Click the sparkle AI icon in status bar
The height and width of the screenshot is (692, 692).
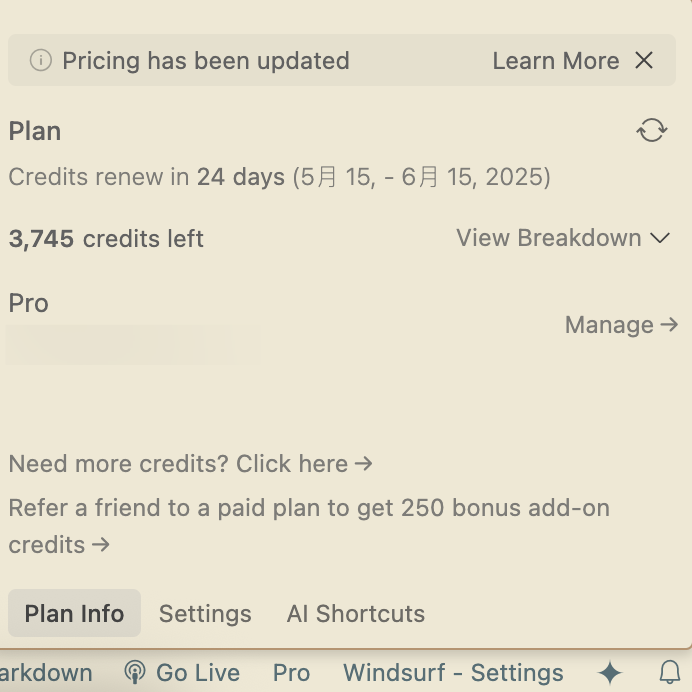(609, 673)
